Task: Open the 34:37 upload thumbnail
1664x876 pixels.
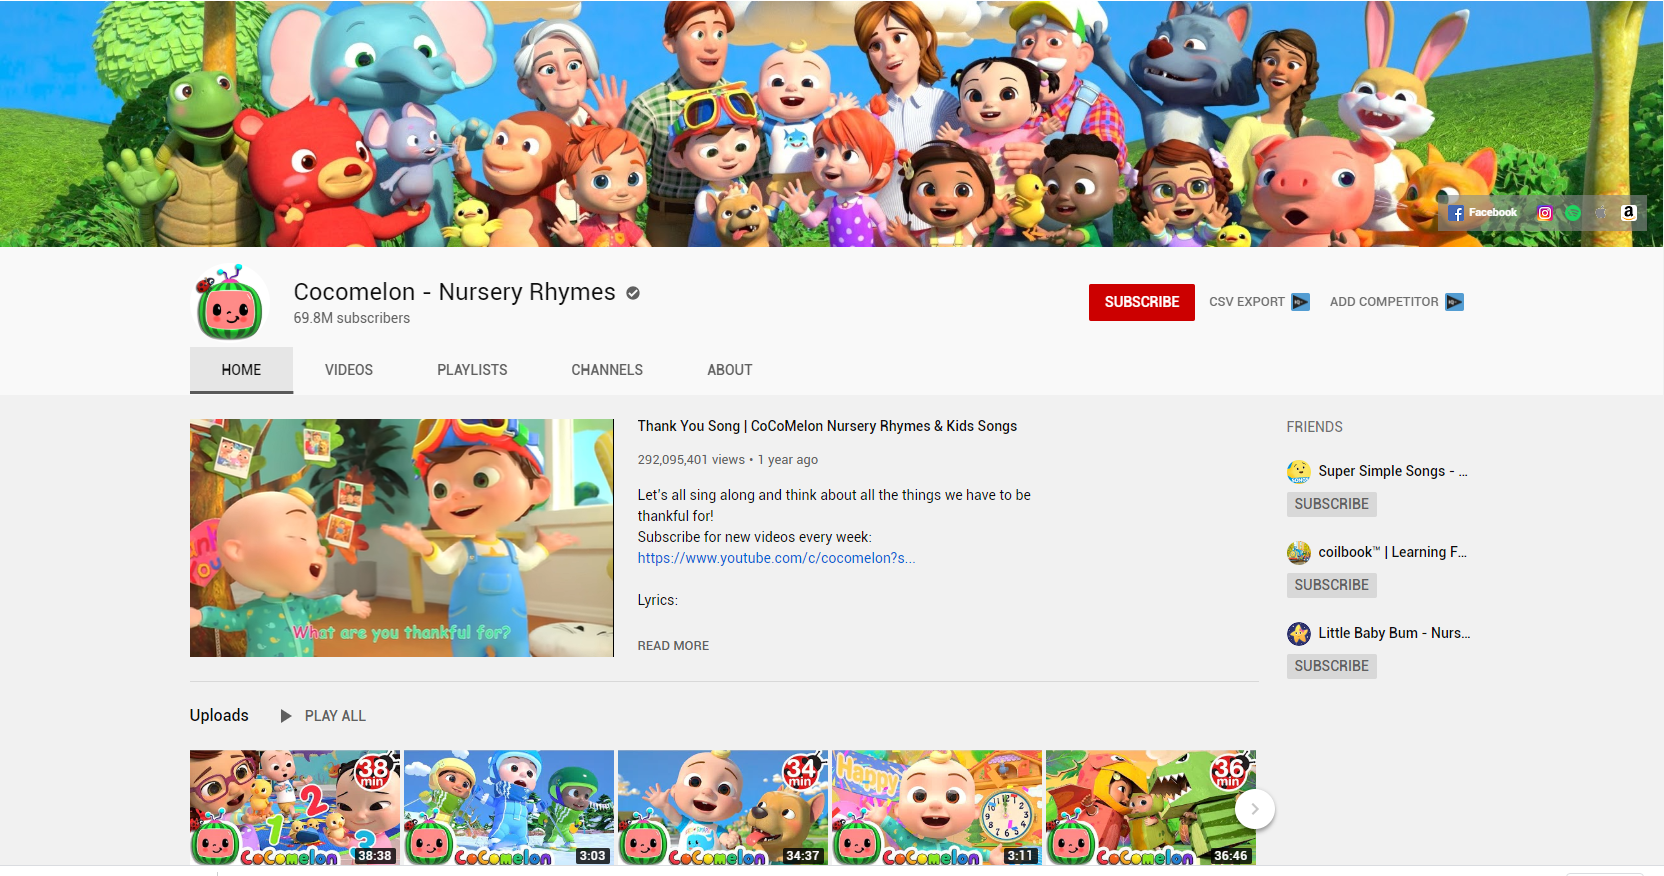Action: (x=723, y=808)
